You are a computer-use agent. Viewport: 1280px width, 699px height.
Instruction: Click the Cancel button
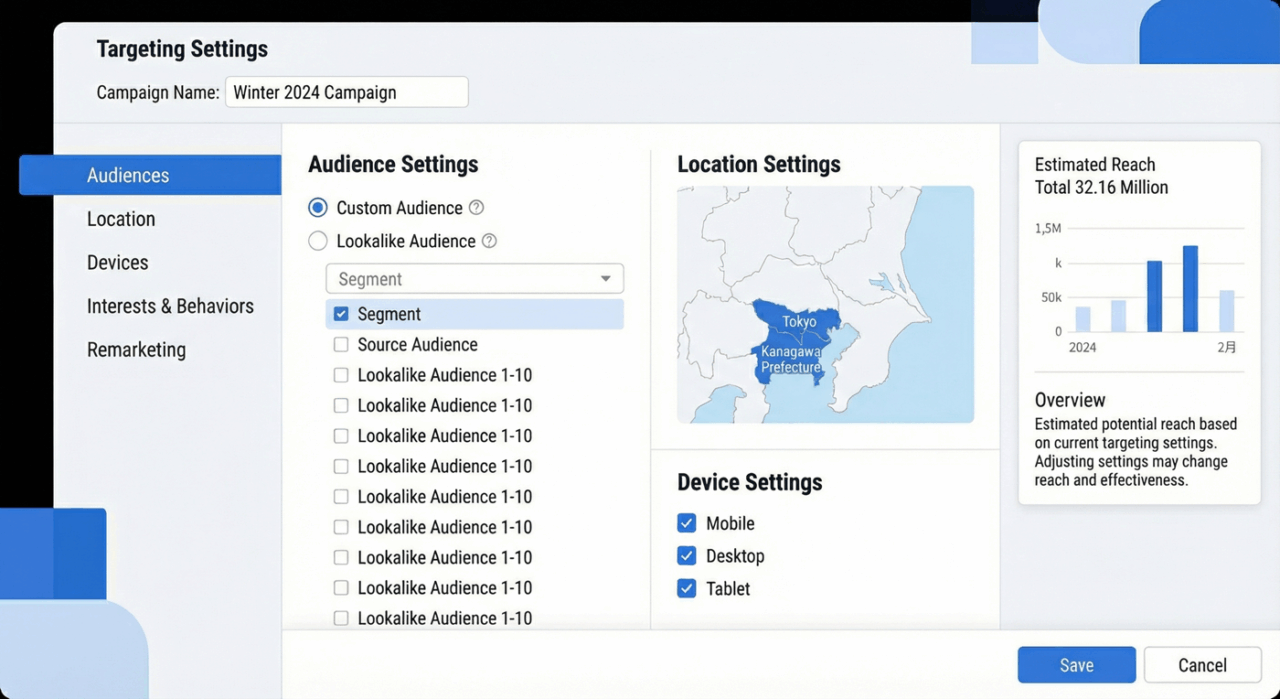(1201, 665)
